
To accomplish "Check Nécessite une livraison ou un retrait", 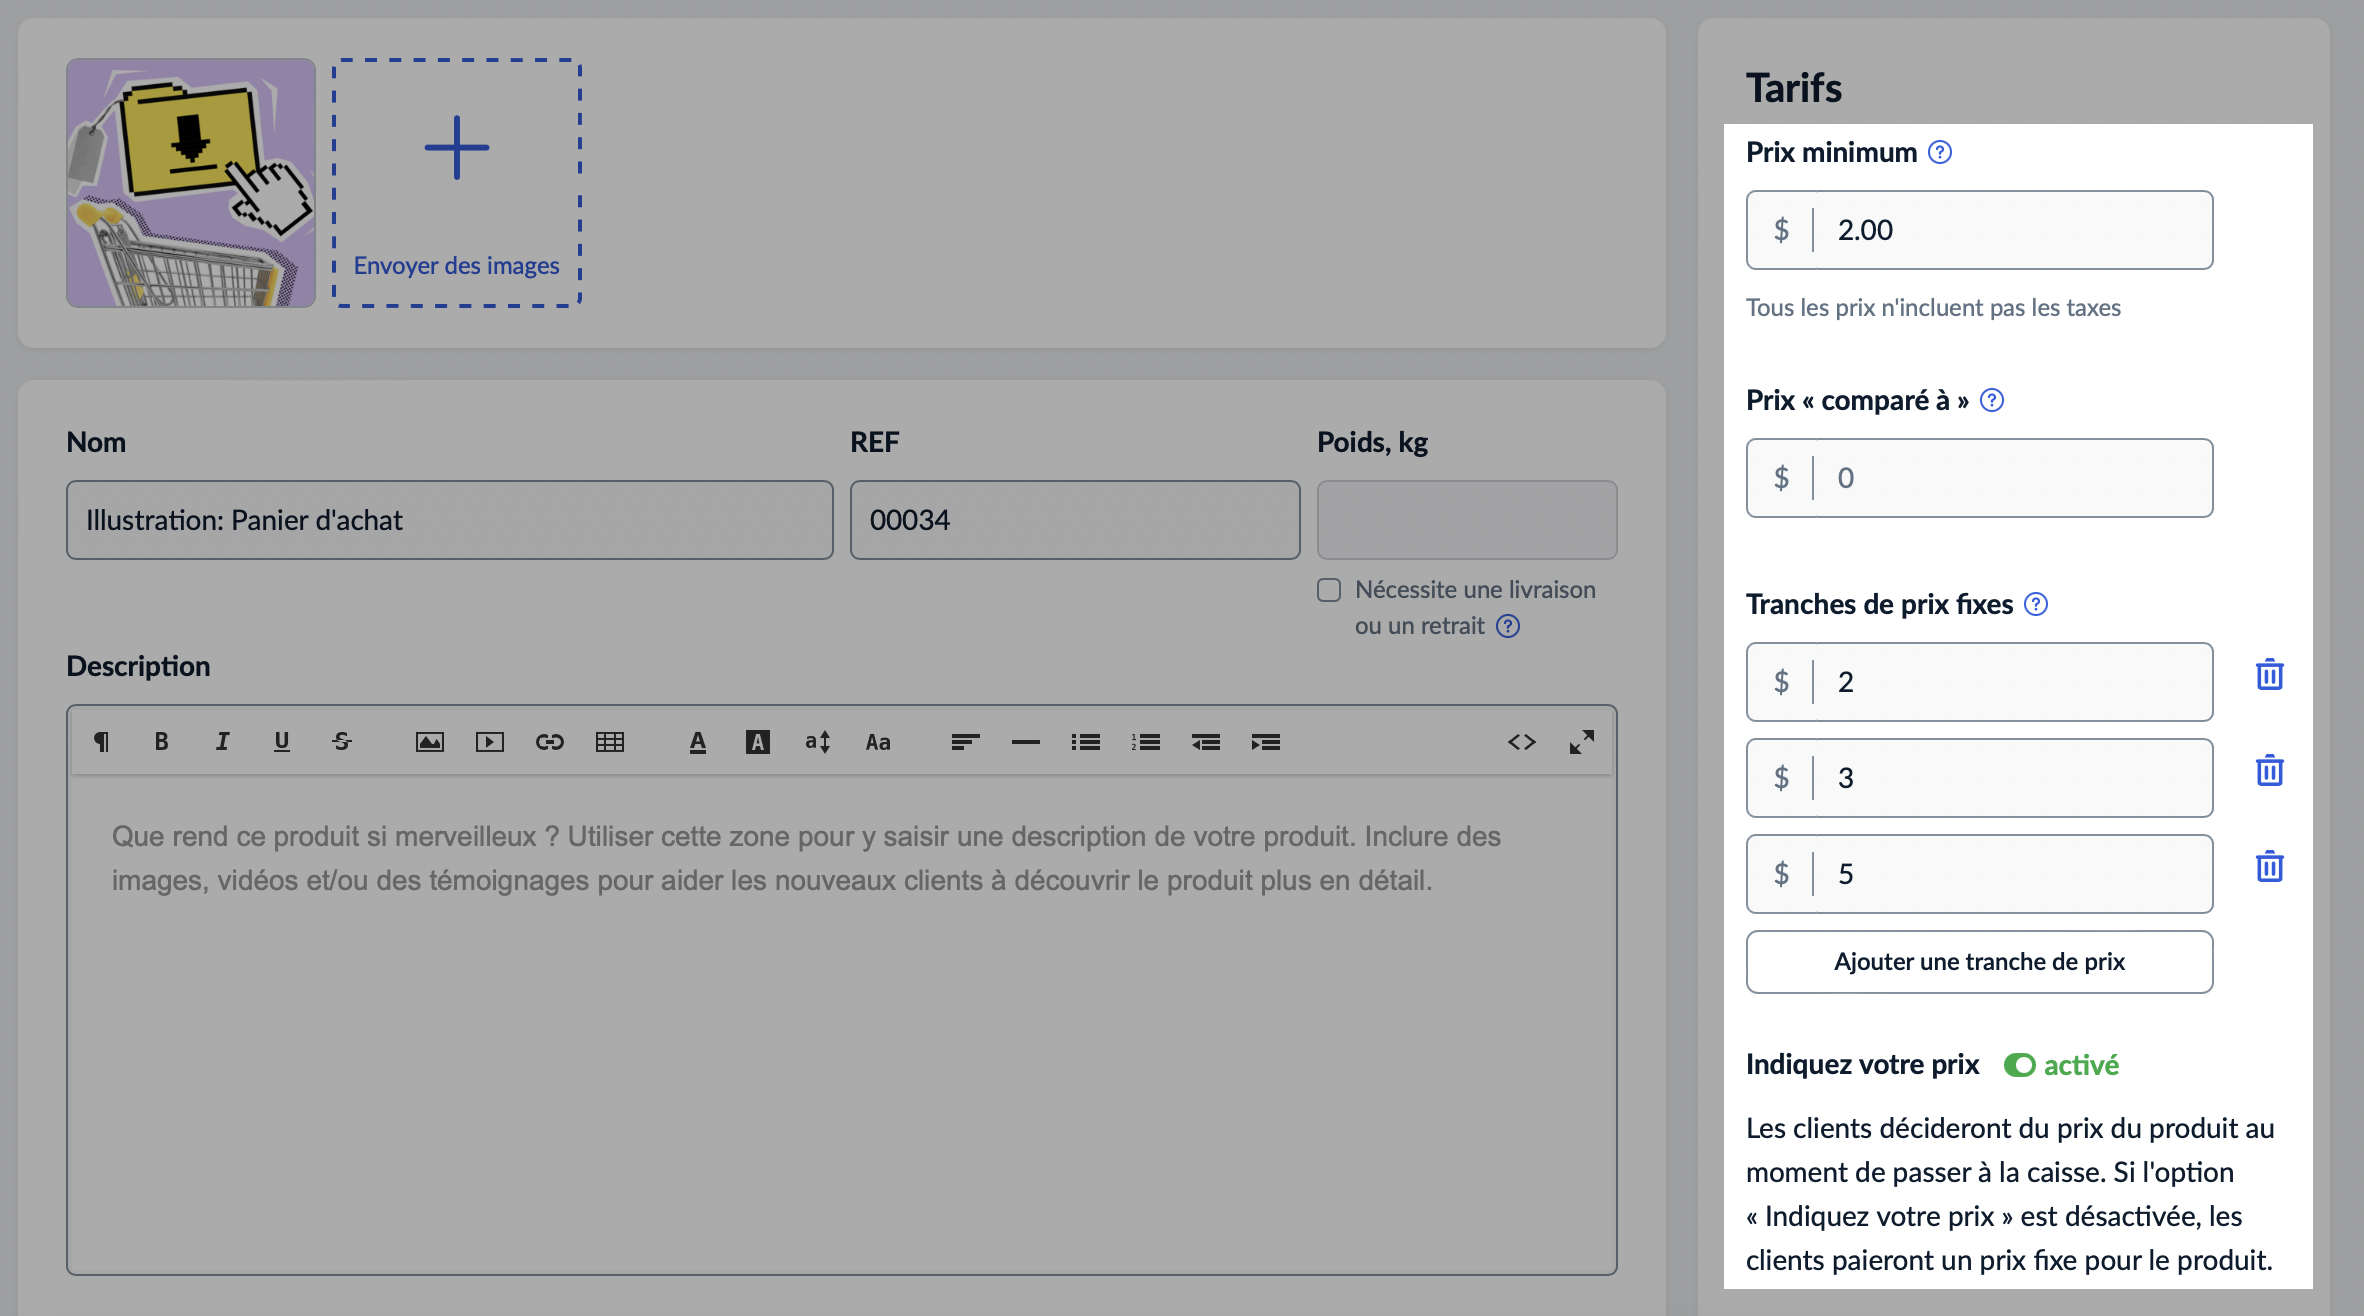I will 1329,590.
